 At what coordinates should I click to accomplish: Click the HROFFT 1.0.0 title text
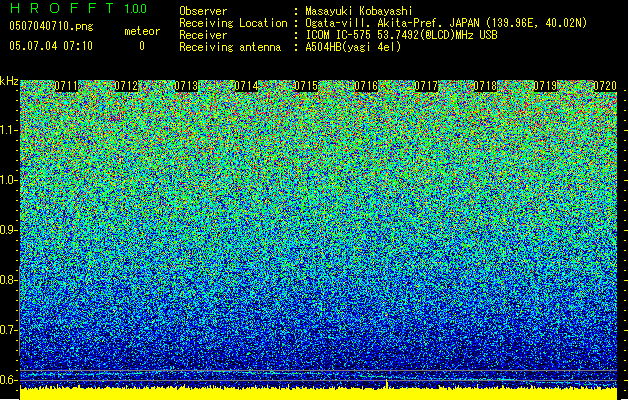click(x=79, y=8)
